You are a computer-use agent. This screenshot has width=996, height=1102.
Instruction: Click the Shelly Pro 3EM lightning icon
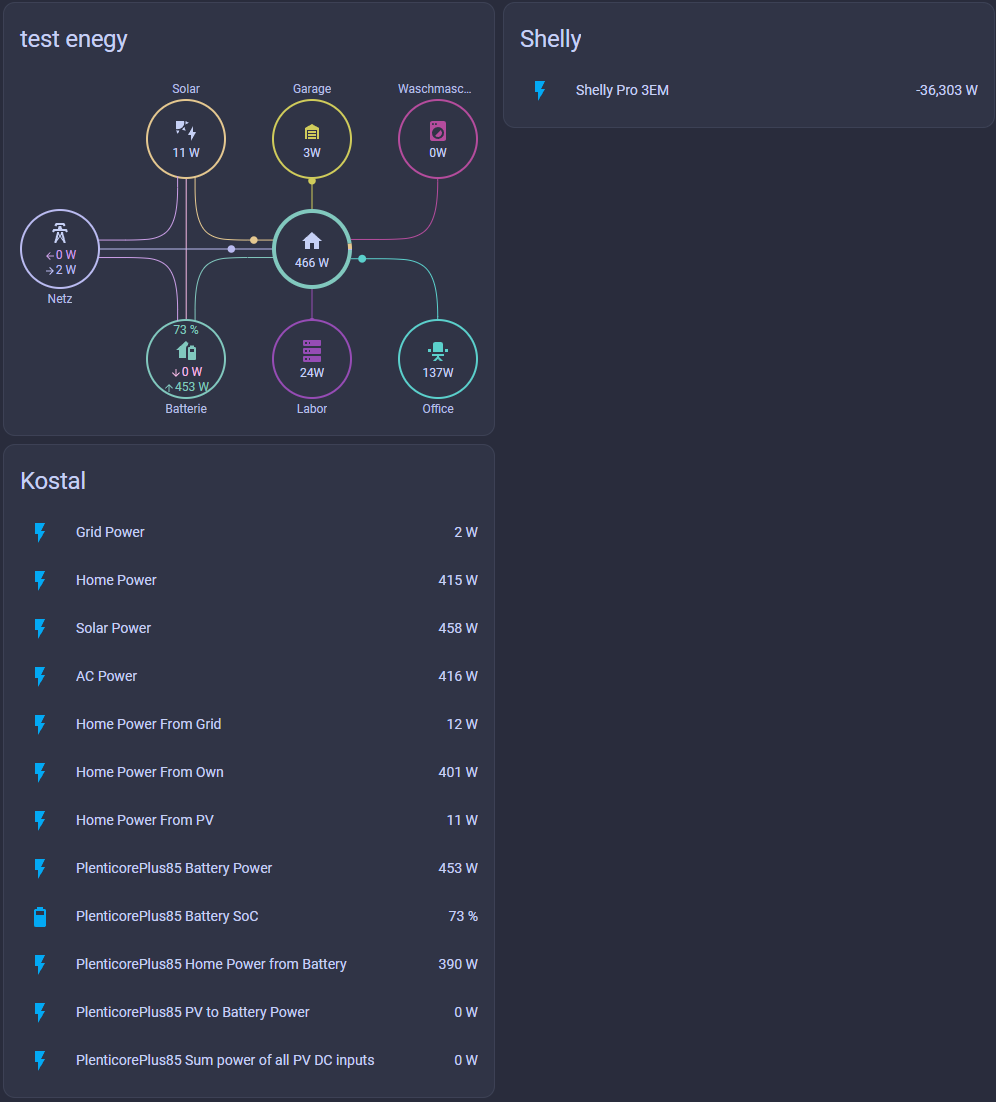coord(540,91)
